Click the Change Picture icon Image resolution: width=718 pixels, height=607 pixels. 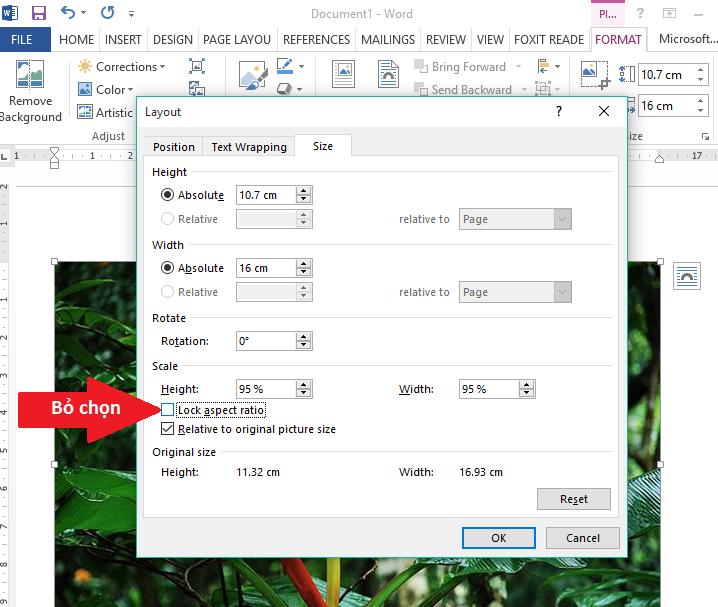(197, 88)
